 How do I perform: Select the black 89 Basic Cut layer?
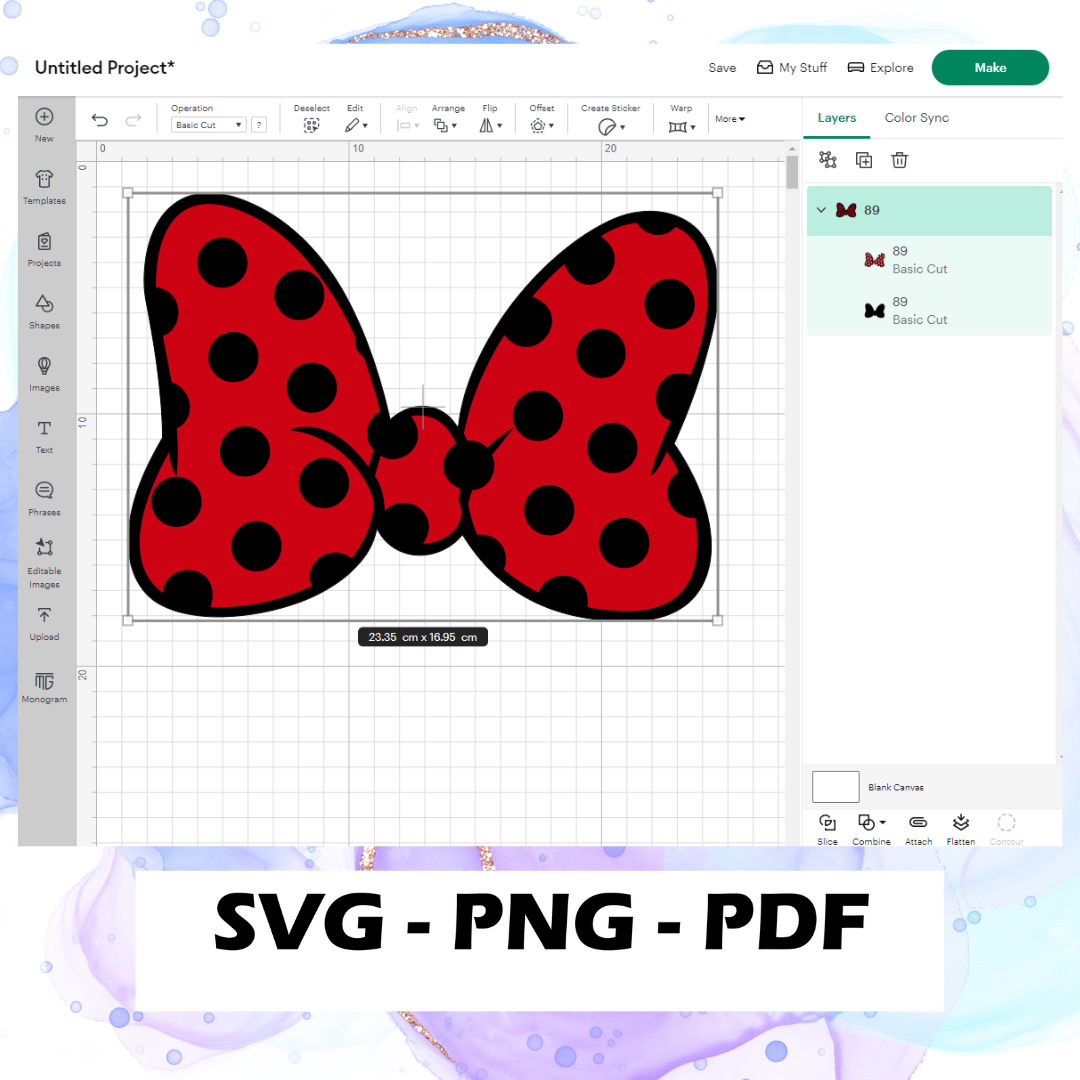(929, 311)
